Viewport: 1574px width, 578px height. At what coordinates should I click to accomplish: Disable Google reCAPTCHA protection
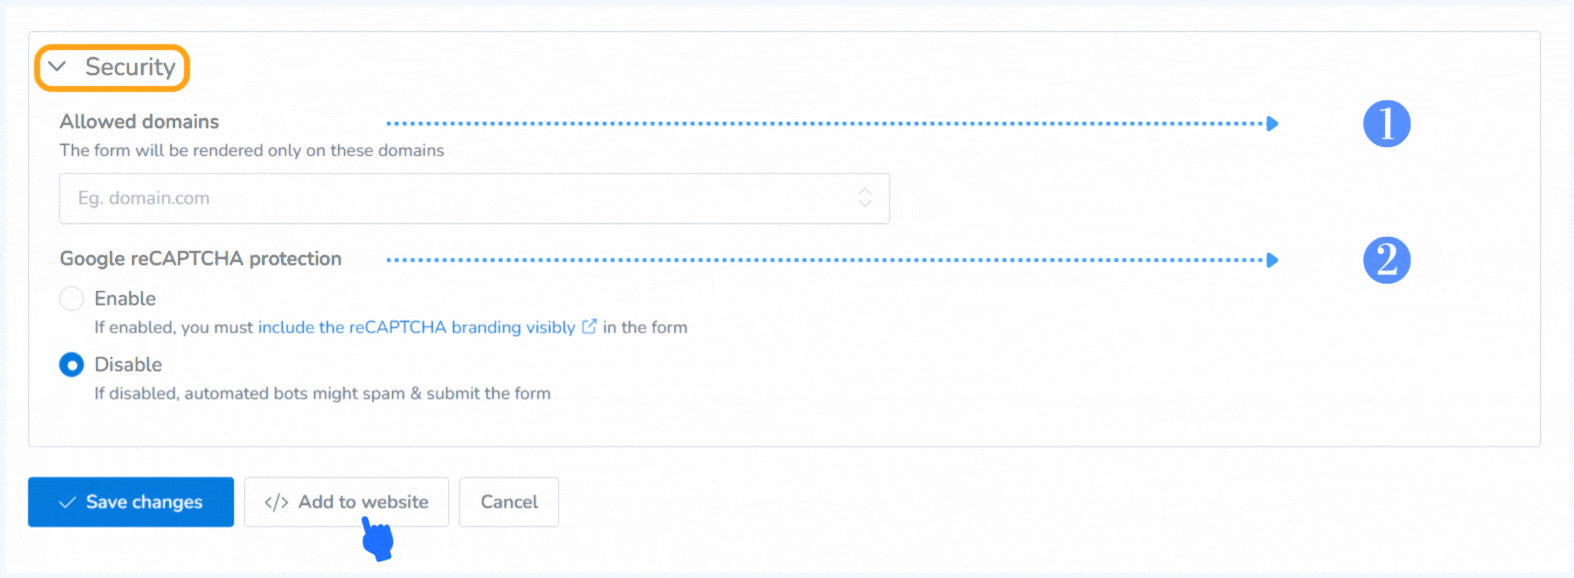coord(71,364)
